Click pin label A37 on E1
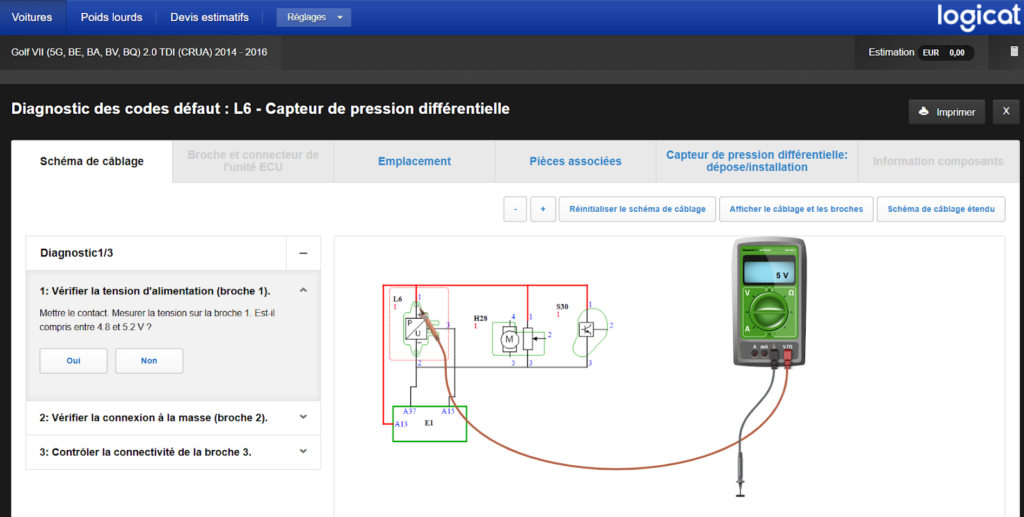The width and height of the screenshot is (1024, 517). pyautogui.click(x=409, y=411)
